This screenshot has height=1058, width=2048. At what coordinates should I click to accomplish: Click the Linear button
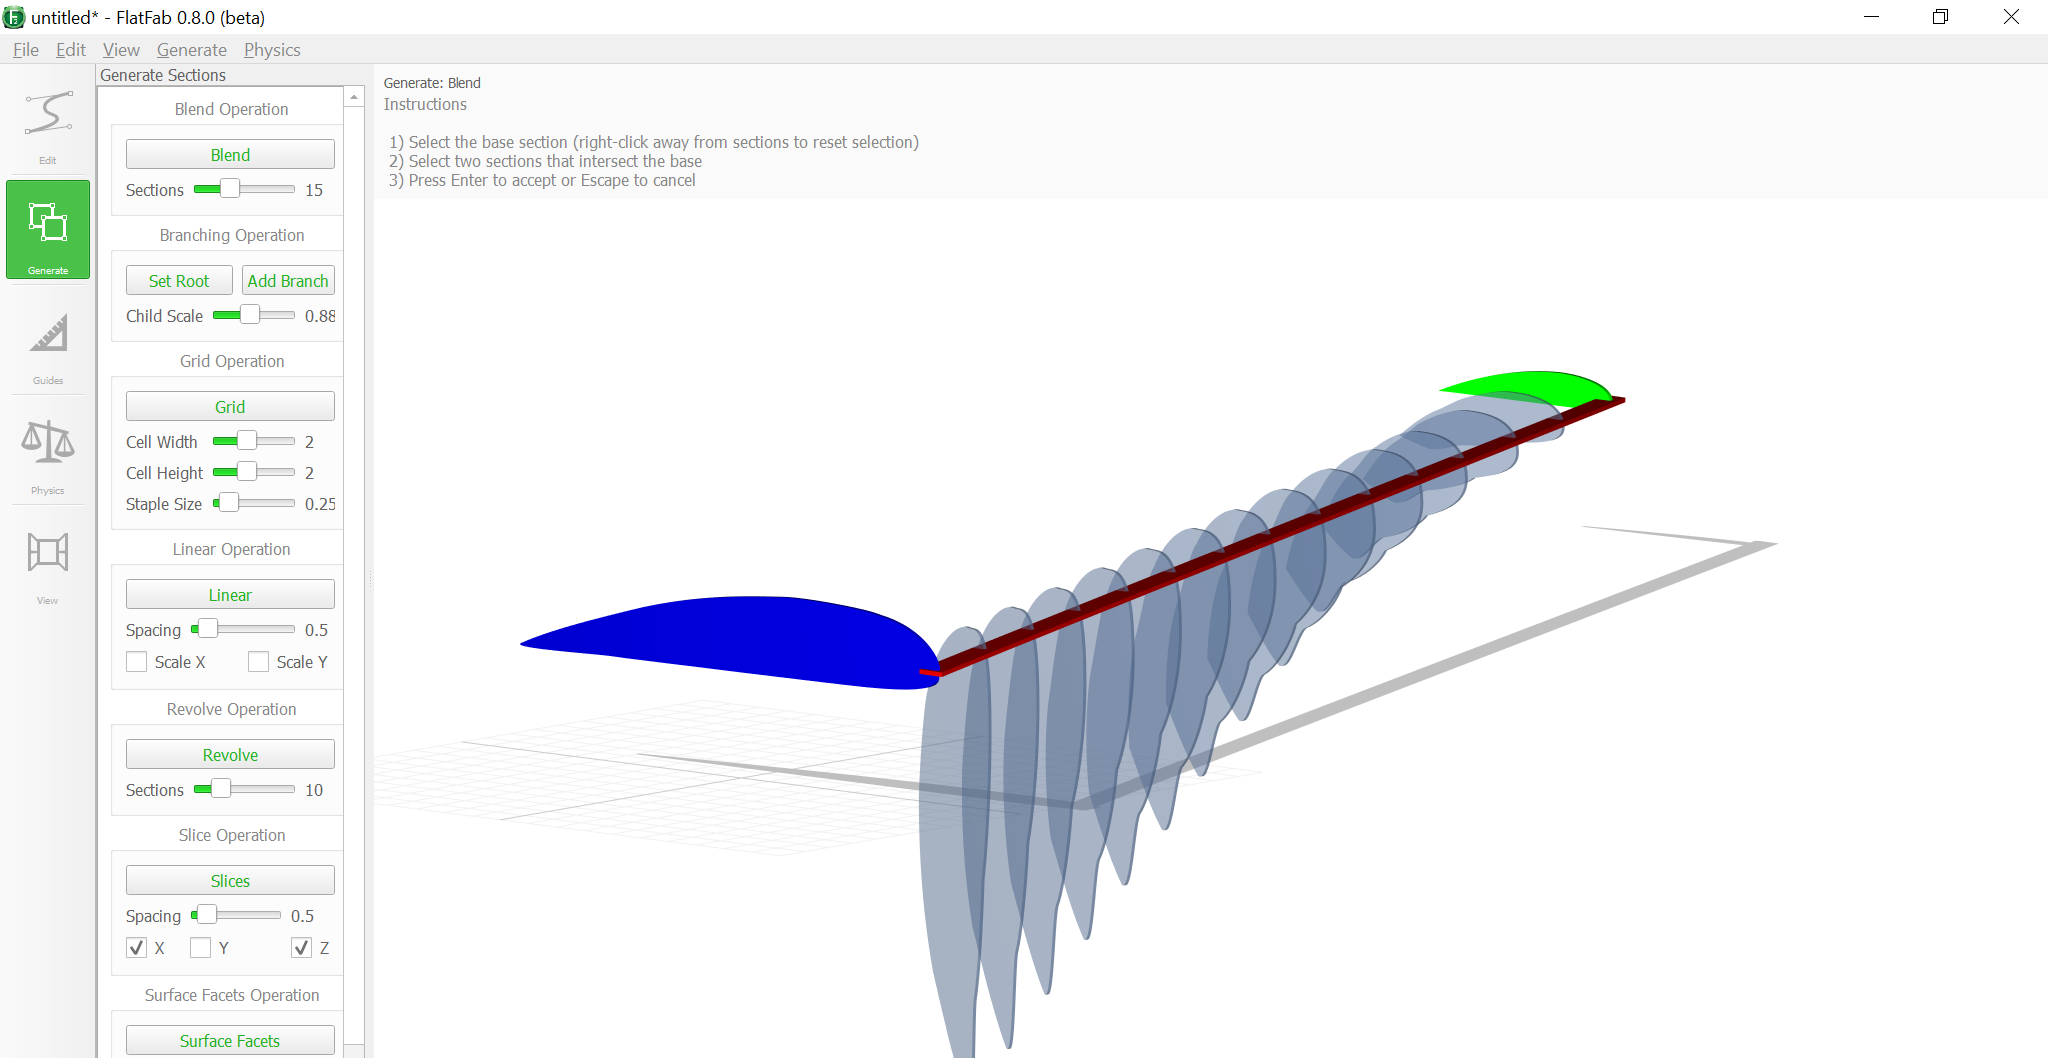pyautogui.click(x=230, y=595)
